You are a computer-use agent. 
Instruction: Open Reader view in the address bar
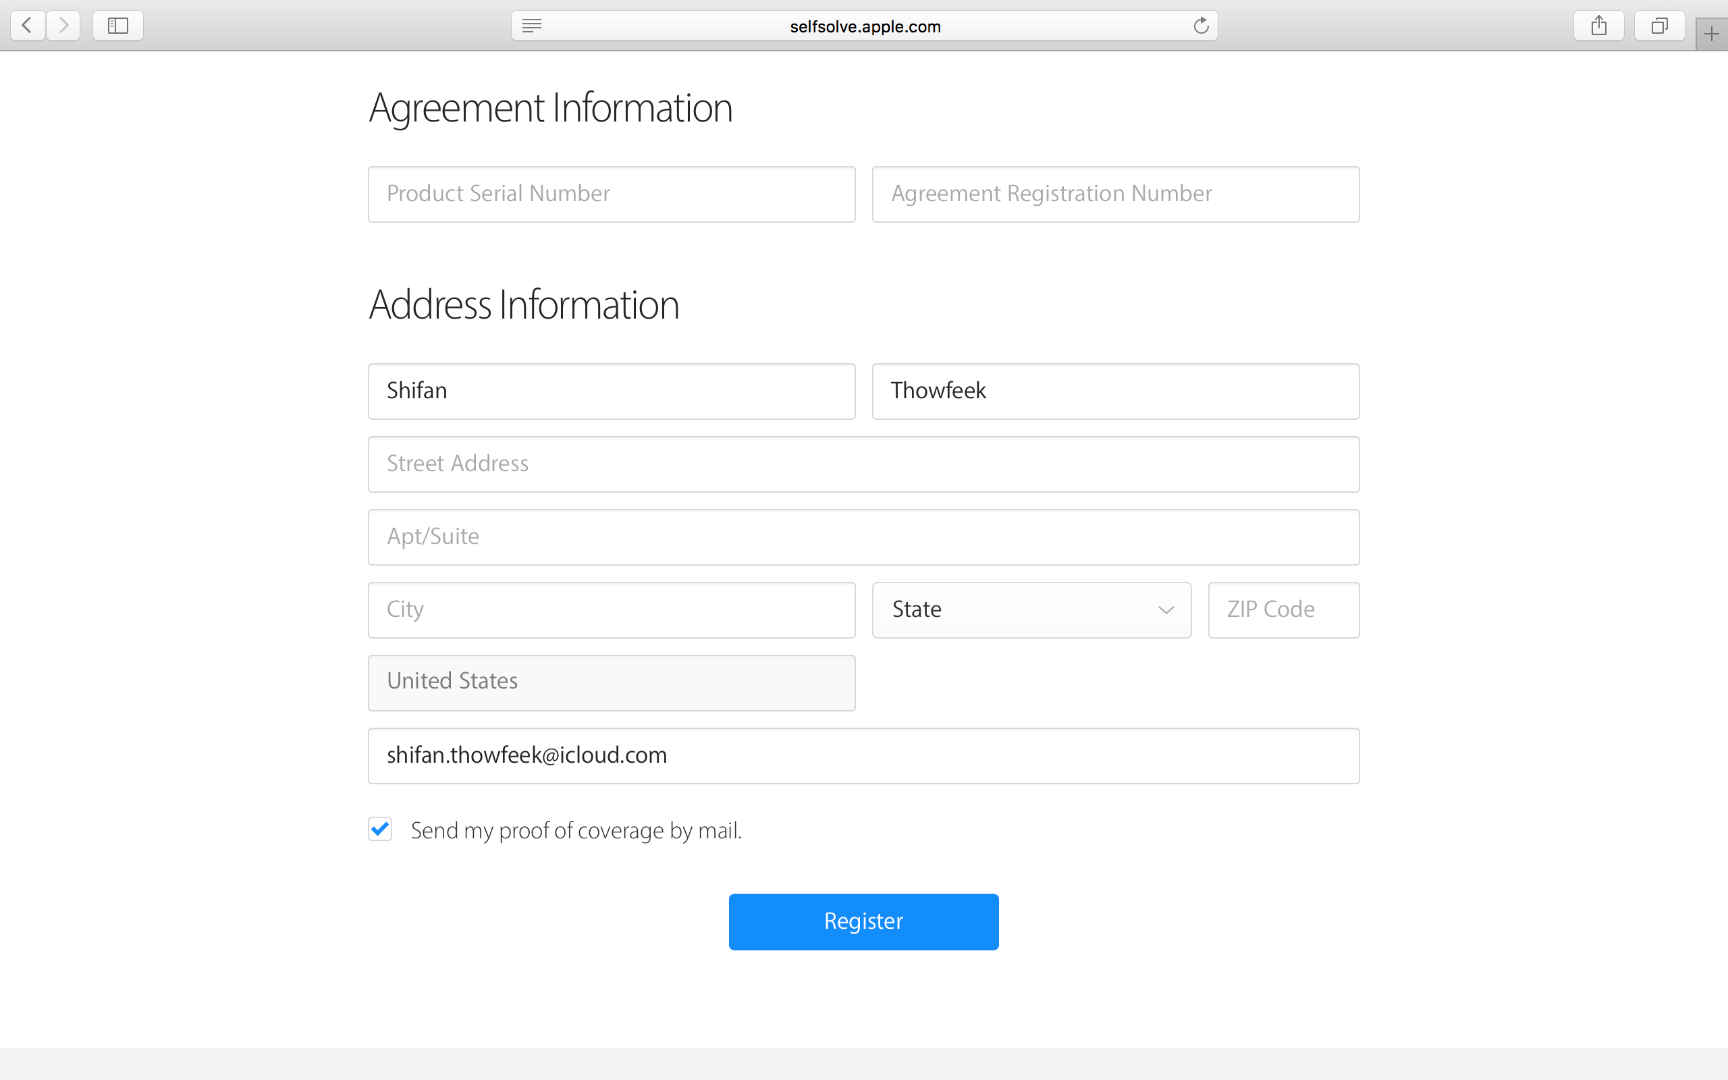click(x=531, y=25)
